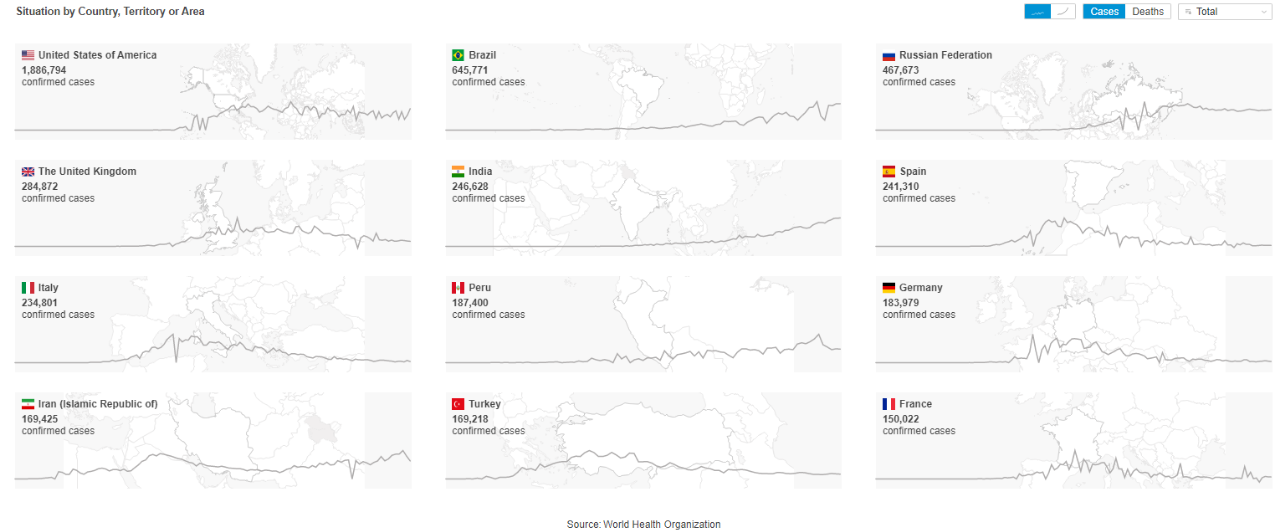Open the Turkey country name link
This screenshot has width=1280, height=532.
pyautogui.click(x=484, y=404)
